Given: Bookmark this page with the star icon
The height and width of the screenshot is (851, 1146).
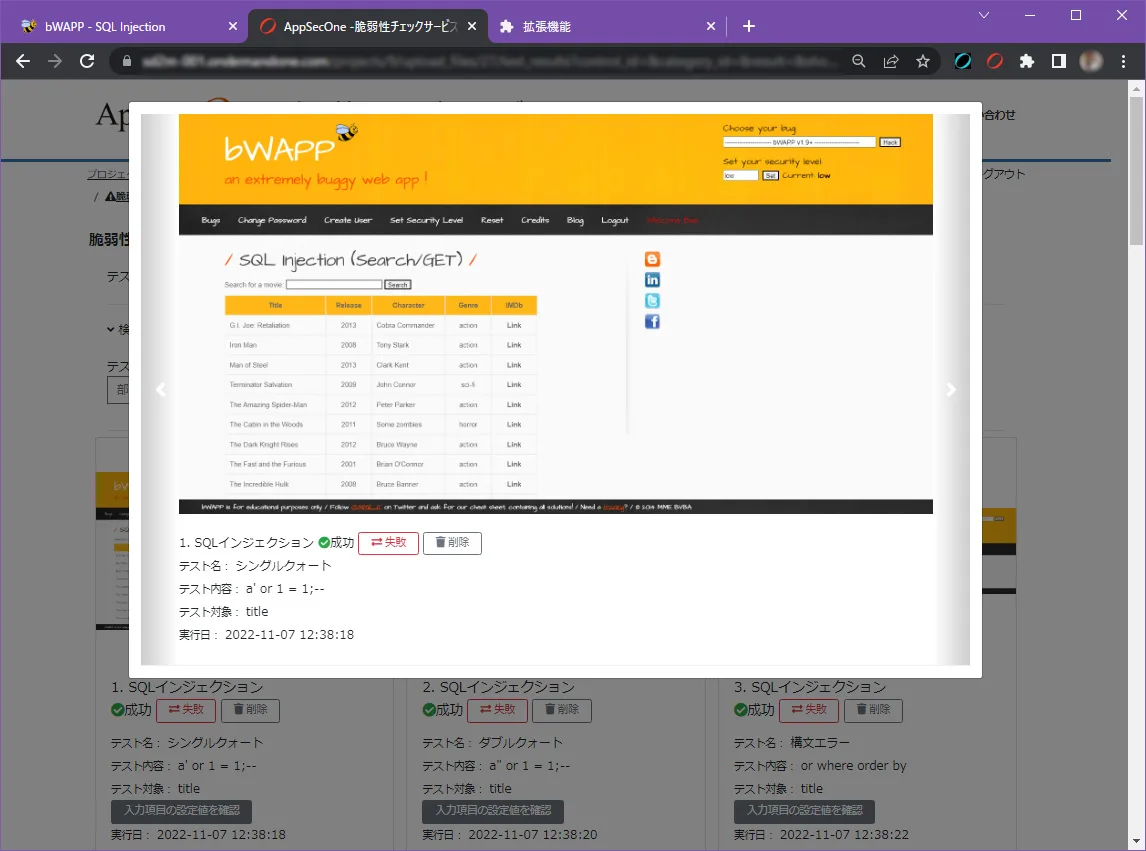Looking at the screenshot, I should 923,61.
